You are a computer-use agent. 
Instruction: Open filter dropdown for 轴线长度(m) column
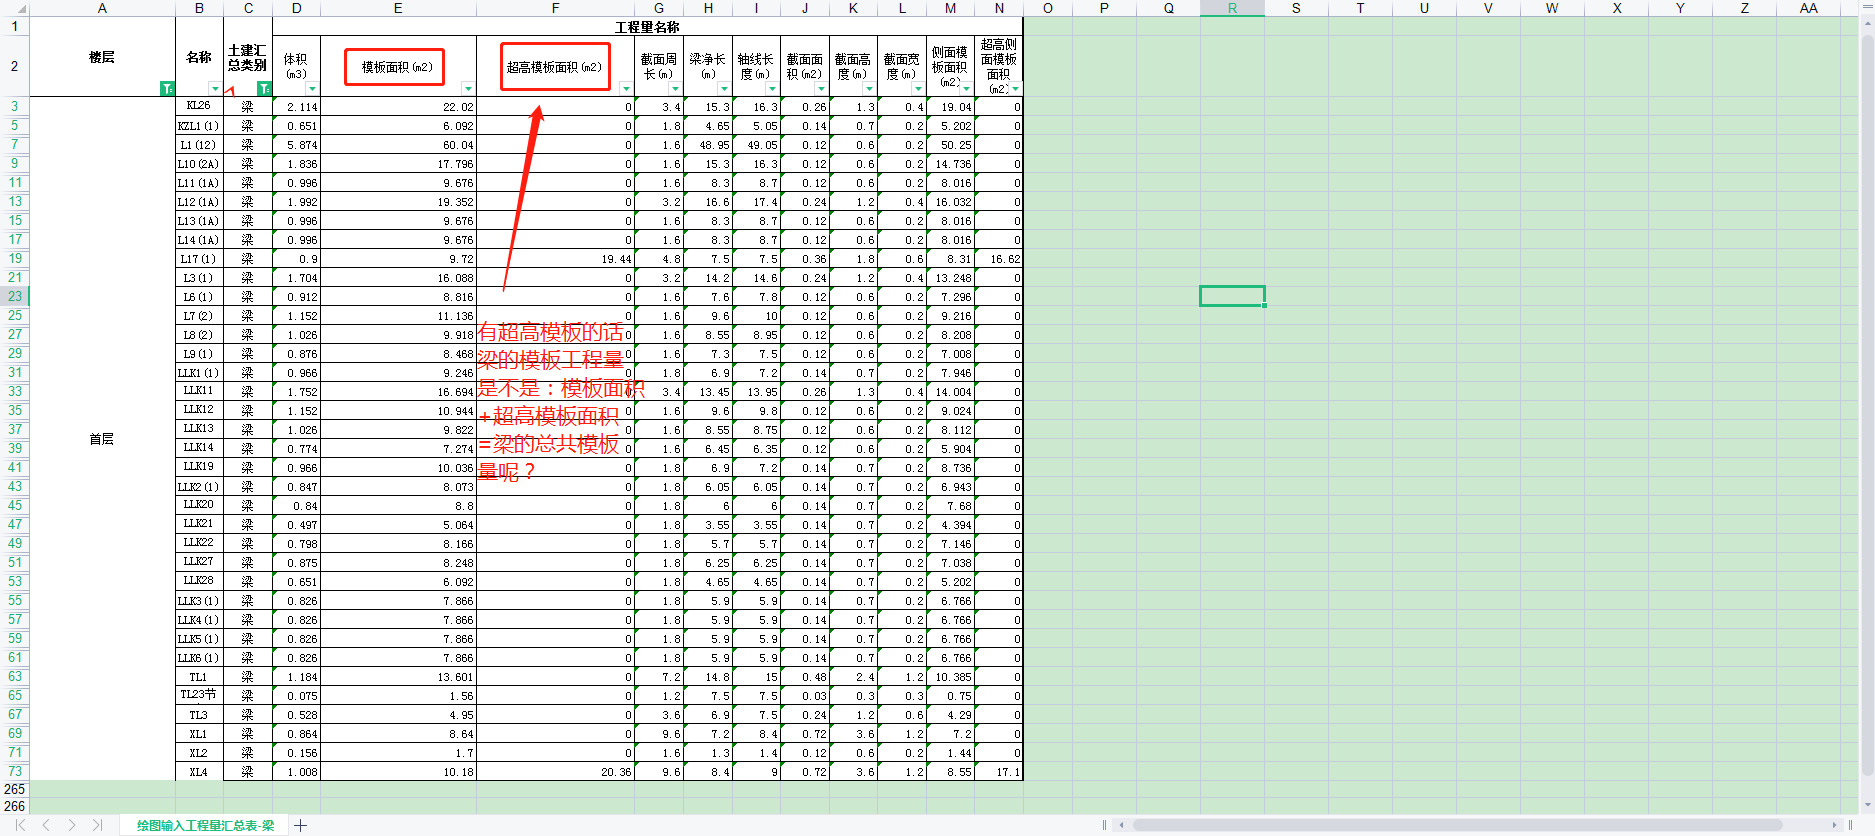772,89
